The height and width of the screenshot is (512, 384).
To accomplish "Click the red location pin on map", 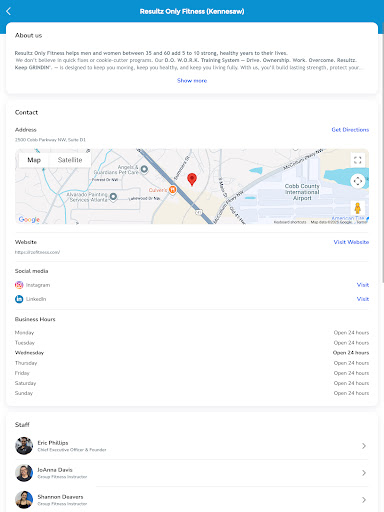I will pos(192,179).
